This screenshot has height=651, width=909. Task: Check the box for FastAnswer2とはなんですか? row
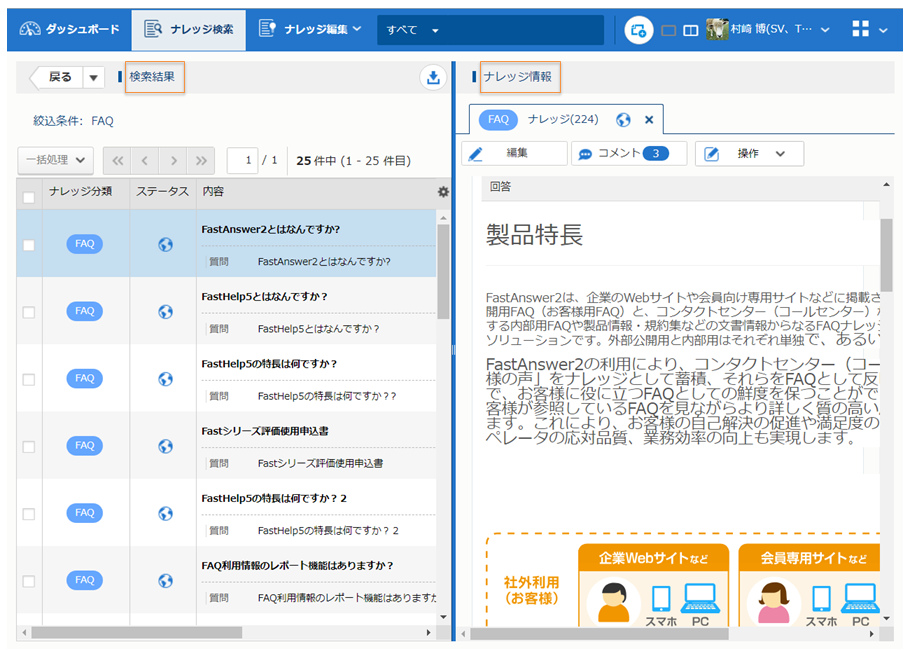pos(28,245)
